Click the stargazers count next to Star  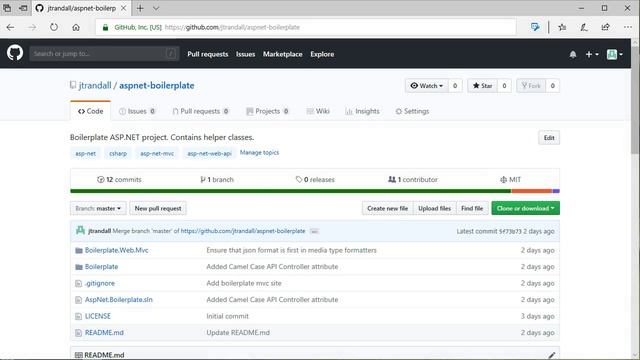point(504,86)
